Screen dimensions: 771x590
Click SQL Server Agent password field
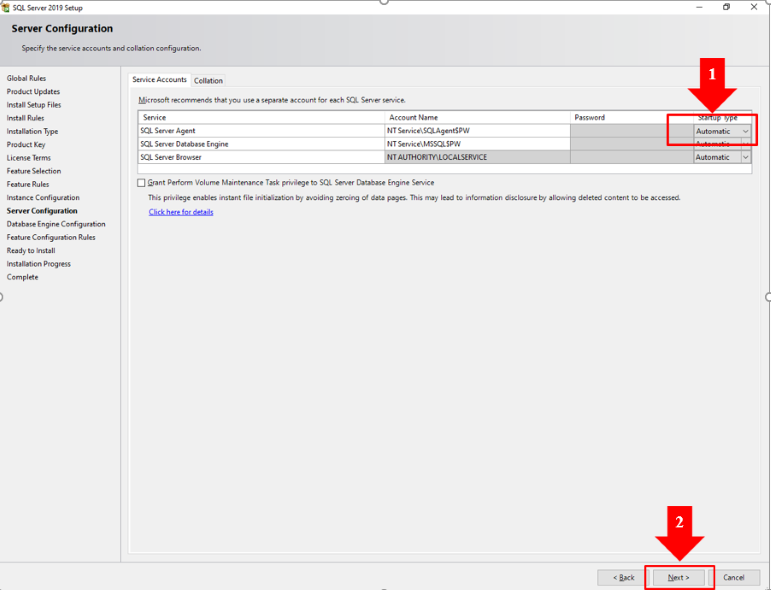tap(631, 131)
